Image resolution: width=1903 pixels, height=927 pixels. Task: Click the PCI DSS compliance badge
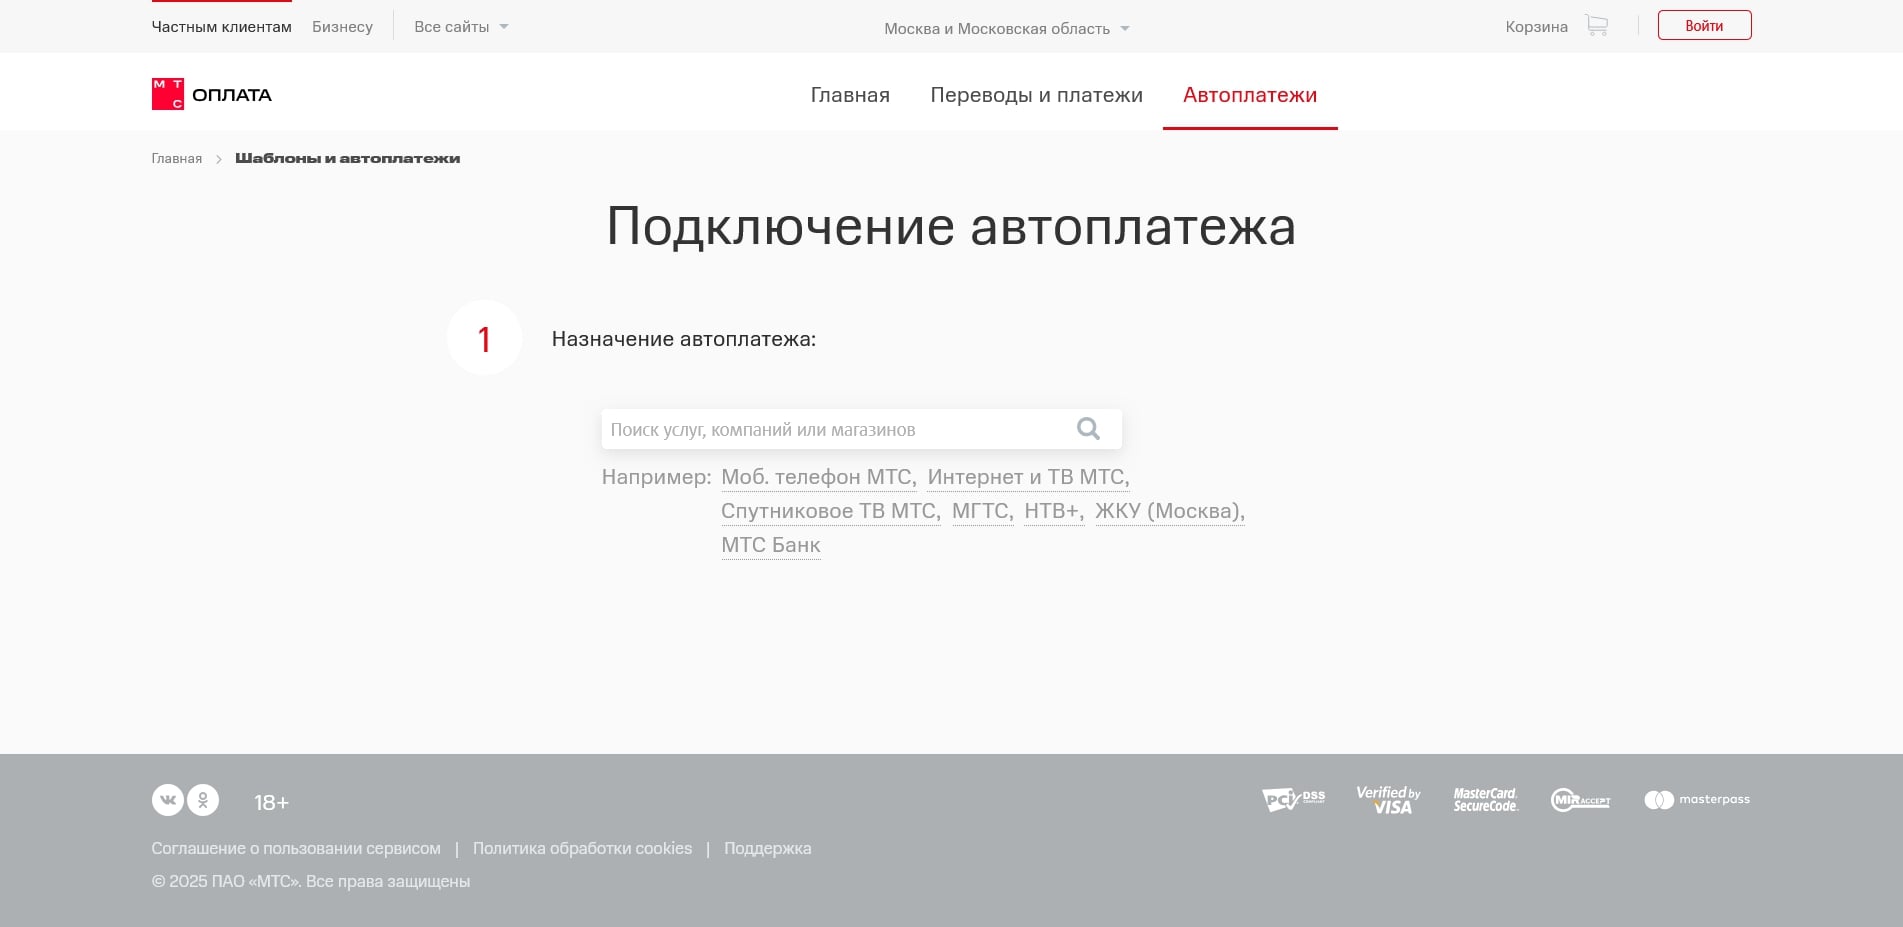point(1293,800)
